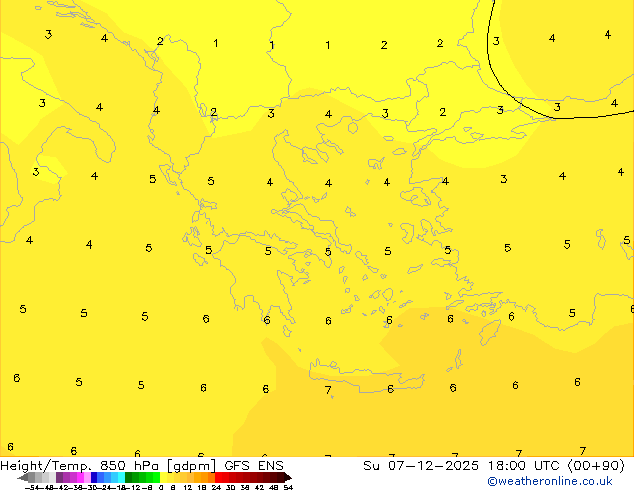This screenshot has height=490, width=634.
Task: Click the right dark-brown legend end arrow
Action: (x=288, y=478)
